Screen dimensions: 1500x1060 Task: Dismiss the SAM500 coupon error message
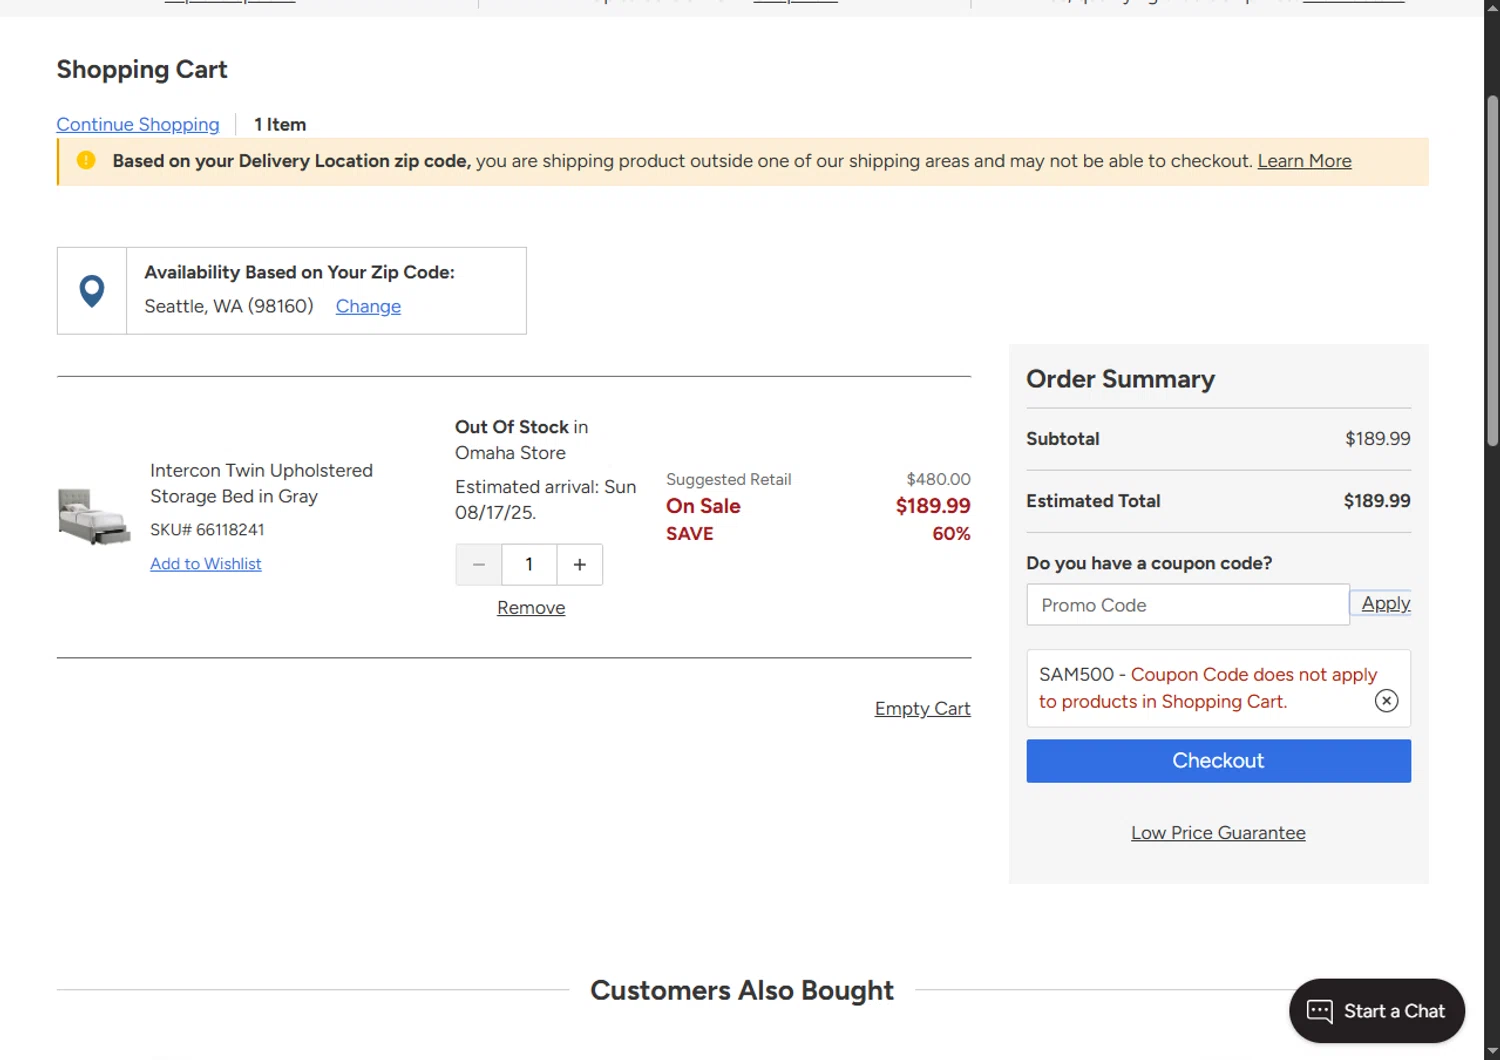click(1386, 701)
